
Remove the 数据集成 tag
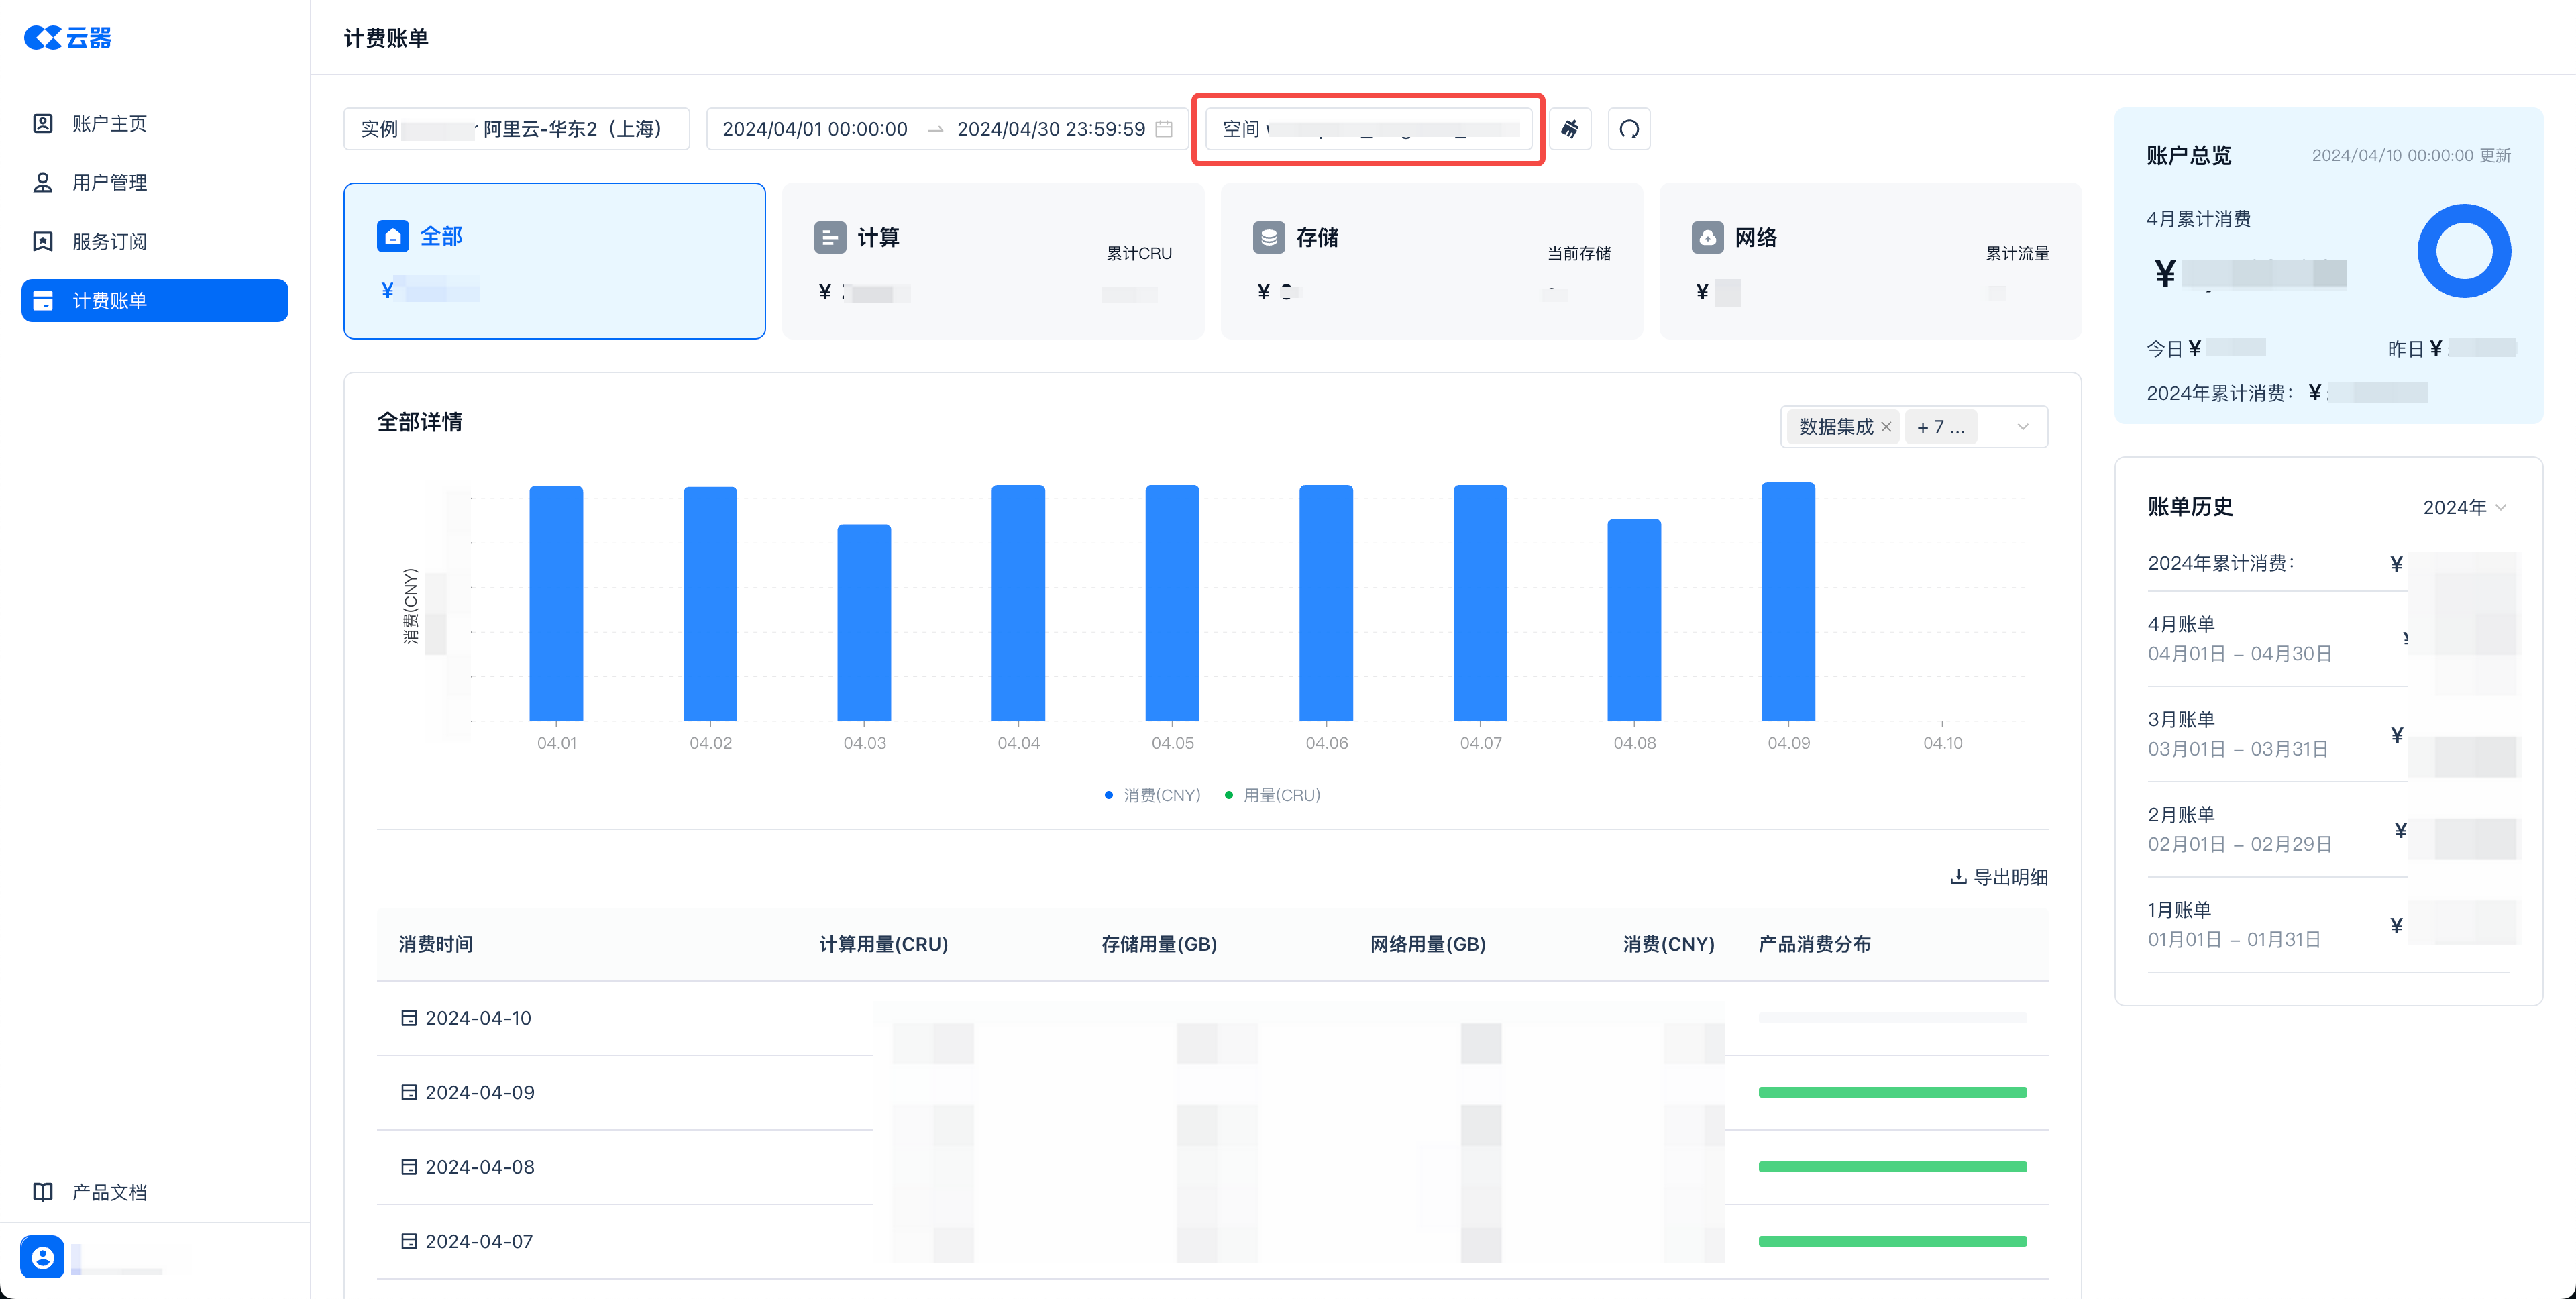pos(1886,427)
